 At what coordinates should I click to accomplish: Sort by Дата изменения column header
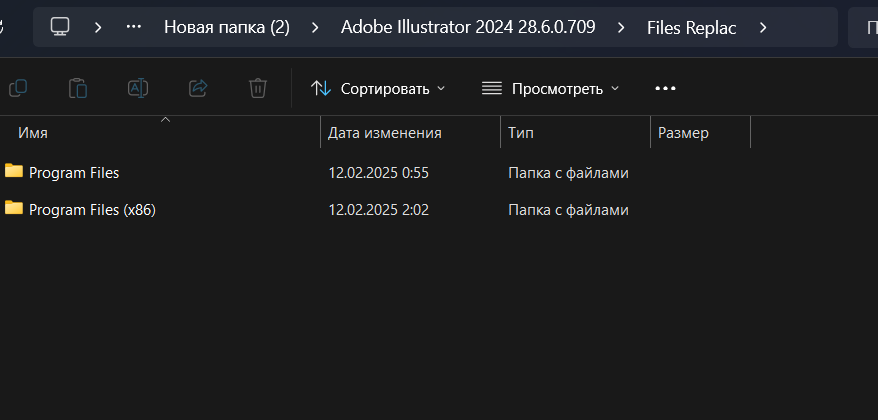click(x=410, y=133)
